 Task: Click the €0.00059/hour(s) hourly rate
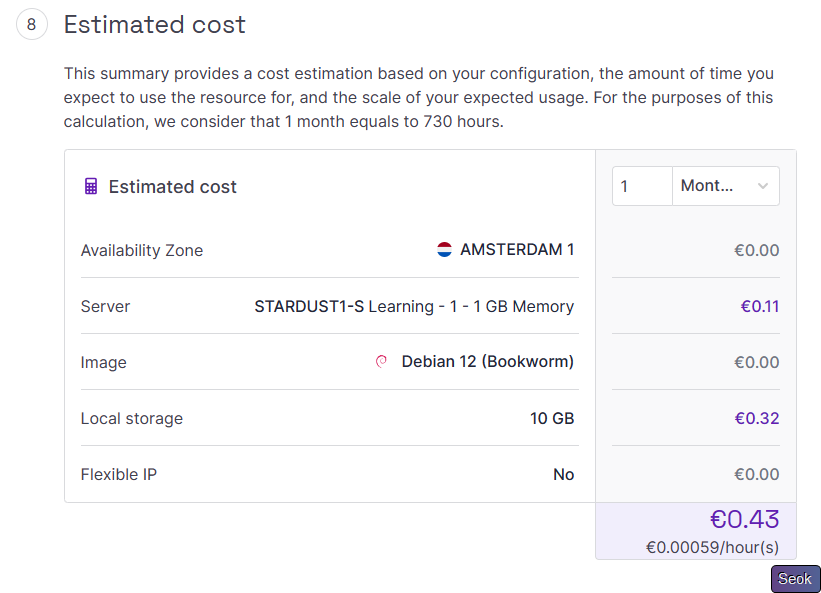point(712,547)
